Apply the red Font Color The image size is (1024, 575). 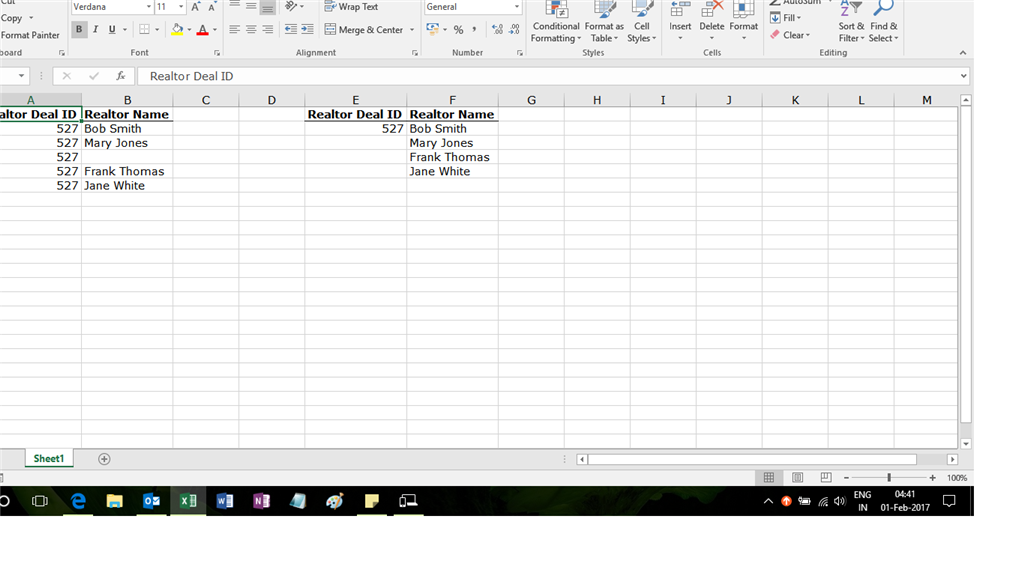click(x=202, y=29)
